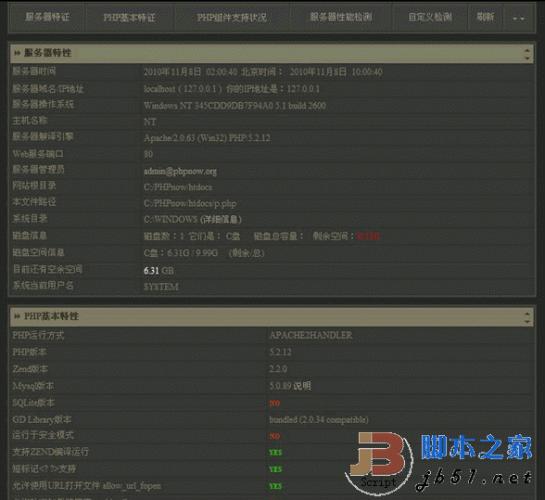Select Windows NT 345CDD9DB7F94A0 OS value
545x500 pixels.
pyautogui.click(x=235, y=106)
